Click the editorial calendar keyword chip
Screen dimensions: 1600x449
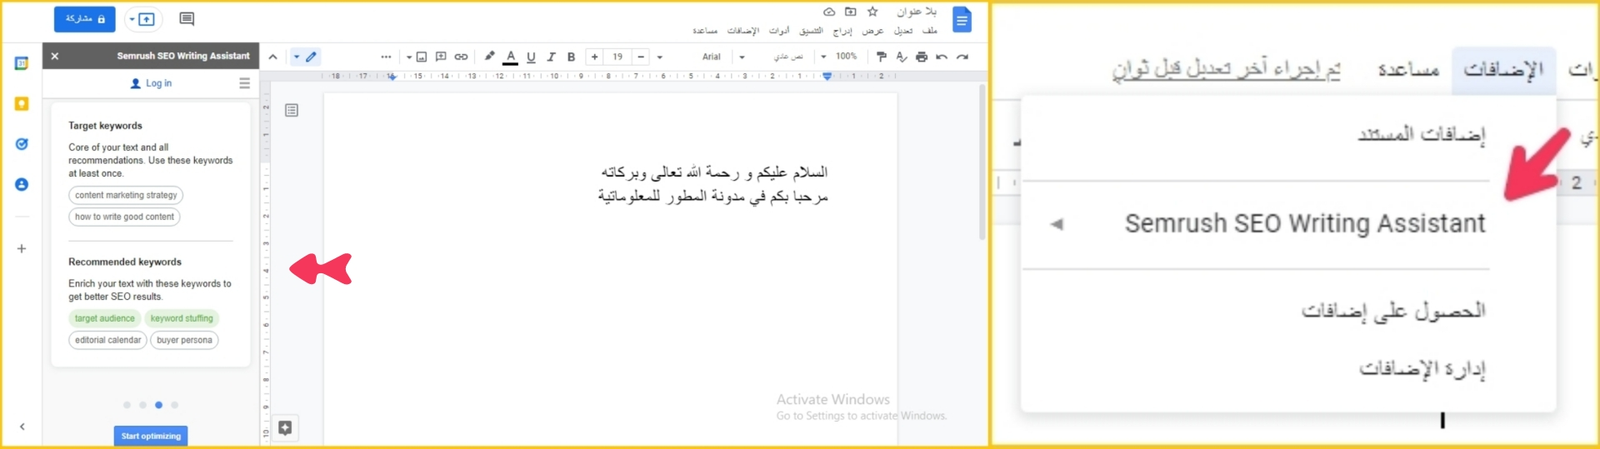point(108,340)
